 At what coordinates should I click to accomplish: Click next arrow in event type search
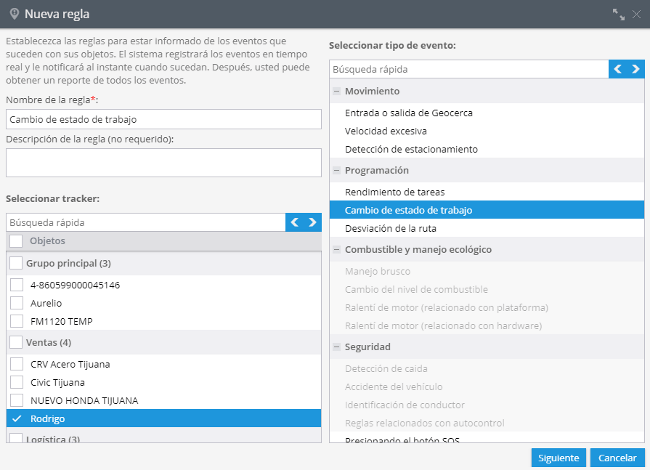635,69
